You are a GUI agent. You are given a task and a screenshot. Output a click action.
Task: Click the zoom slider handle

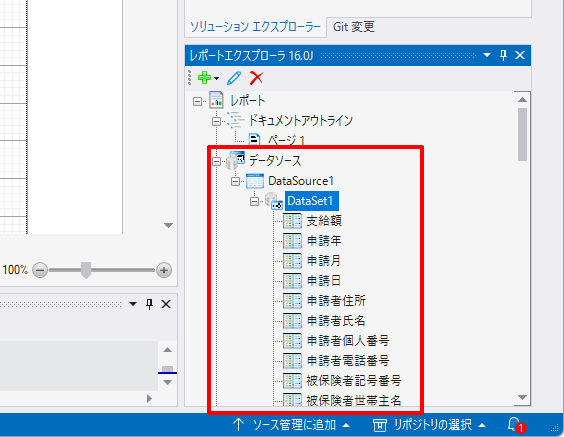(86, 270)
